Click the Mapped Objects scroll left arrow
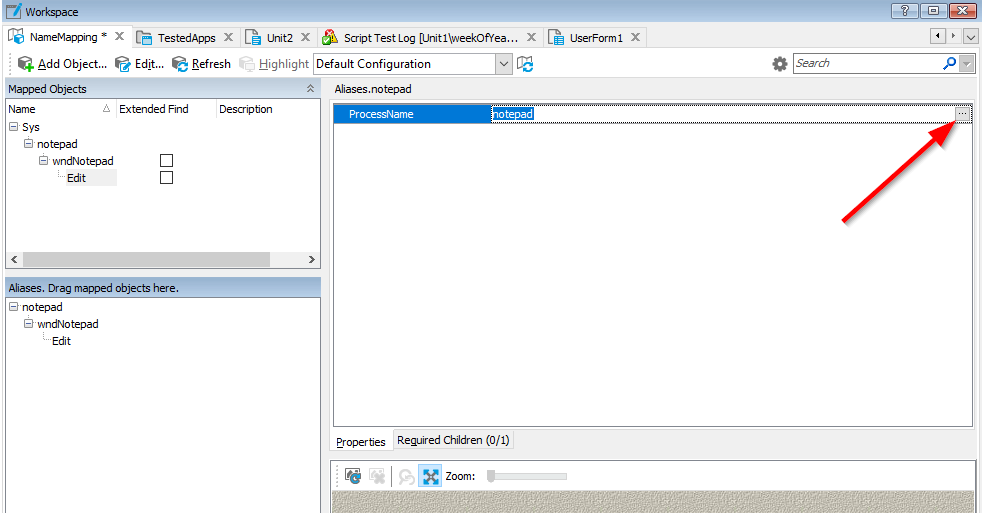The height and width of the screenshot is (513, 982). pyautogui.click(x=14, y=259)
